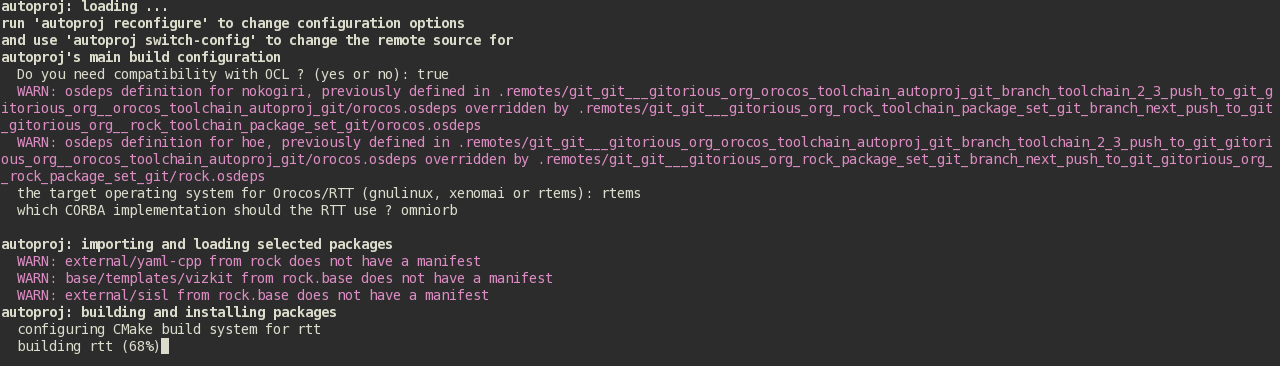Click the 'autoproj: loading ...' line
1280x366 pixels.
pos(85,7)
